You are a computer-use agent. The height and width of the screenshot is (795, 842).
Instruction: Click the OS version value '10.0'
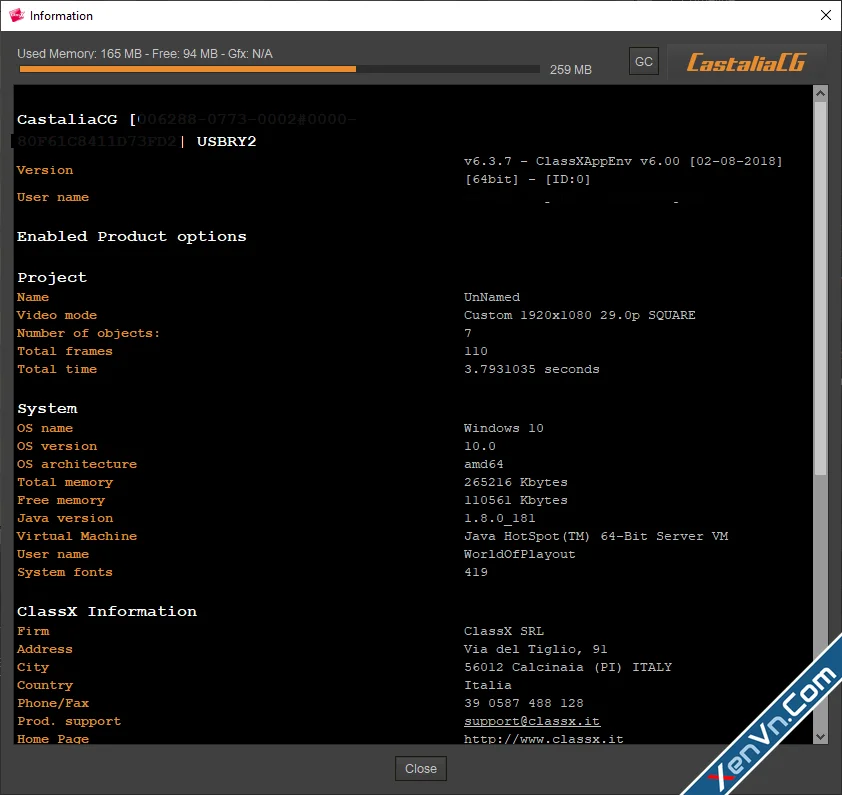point(480,446)
